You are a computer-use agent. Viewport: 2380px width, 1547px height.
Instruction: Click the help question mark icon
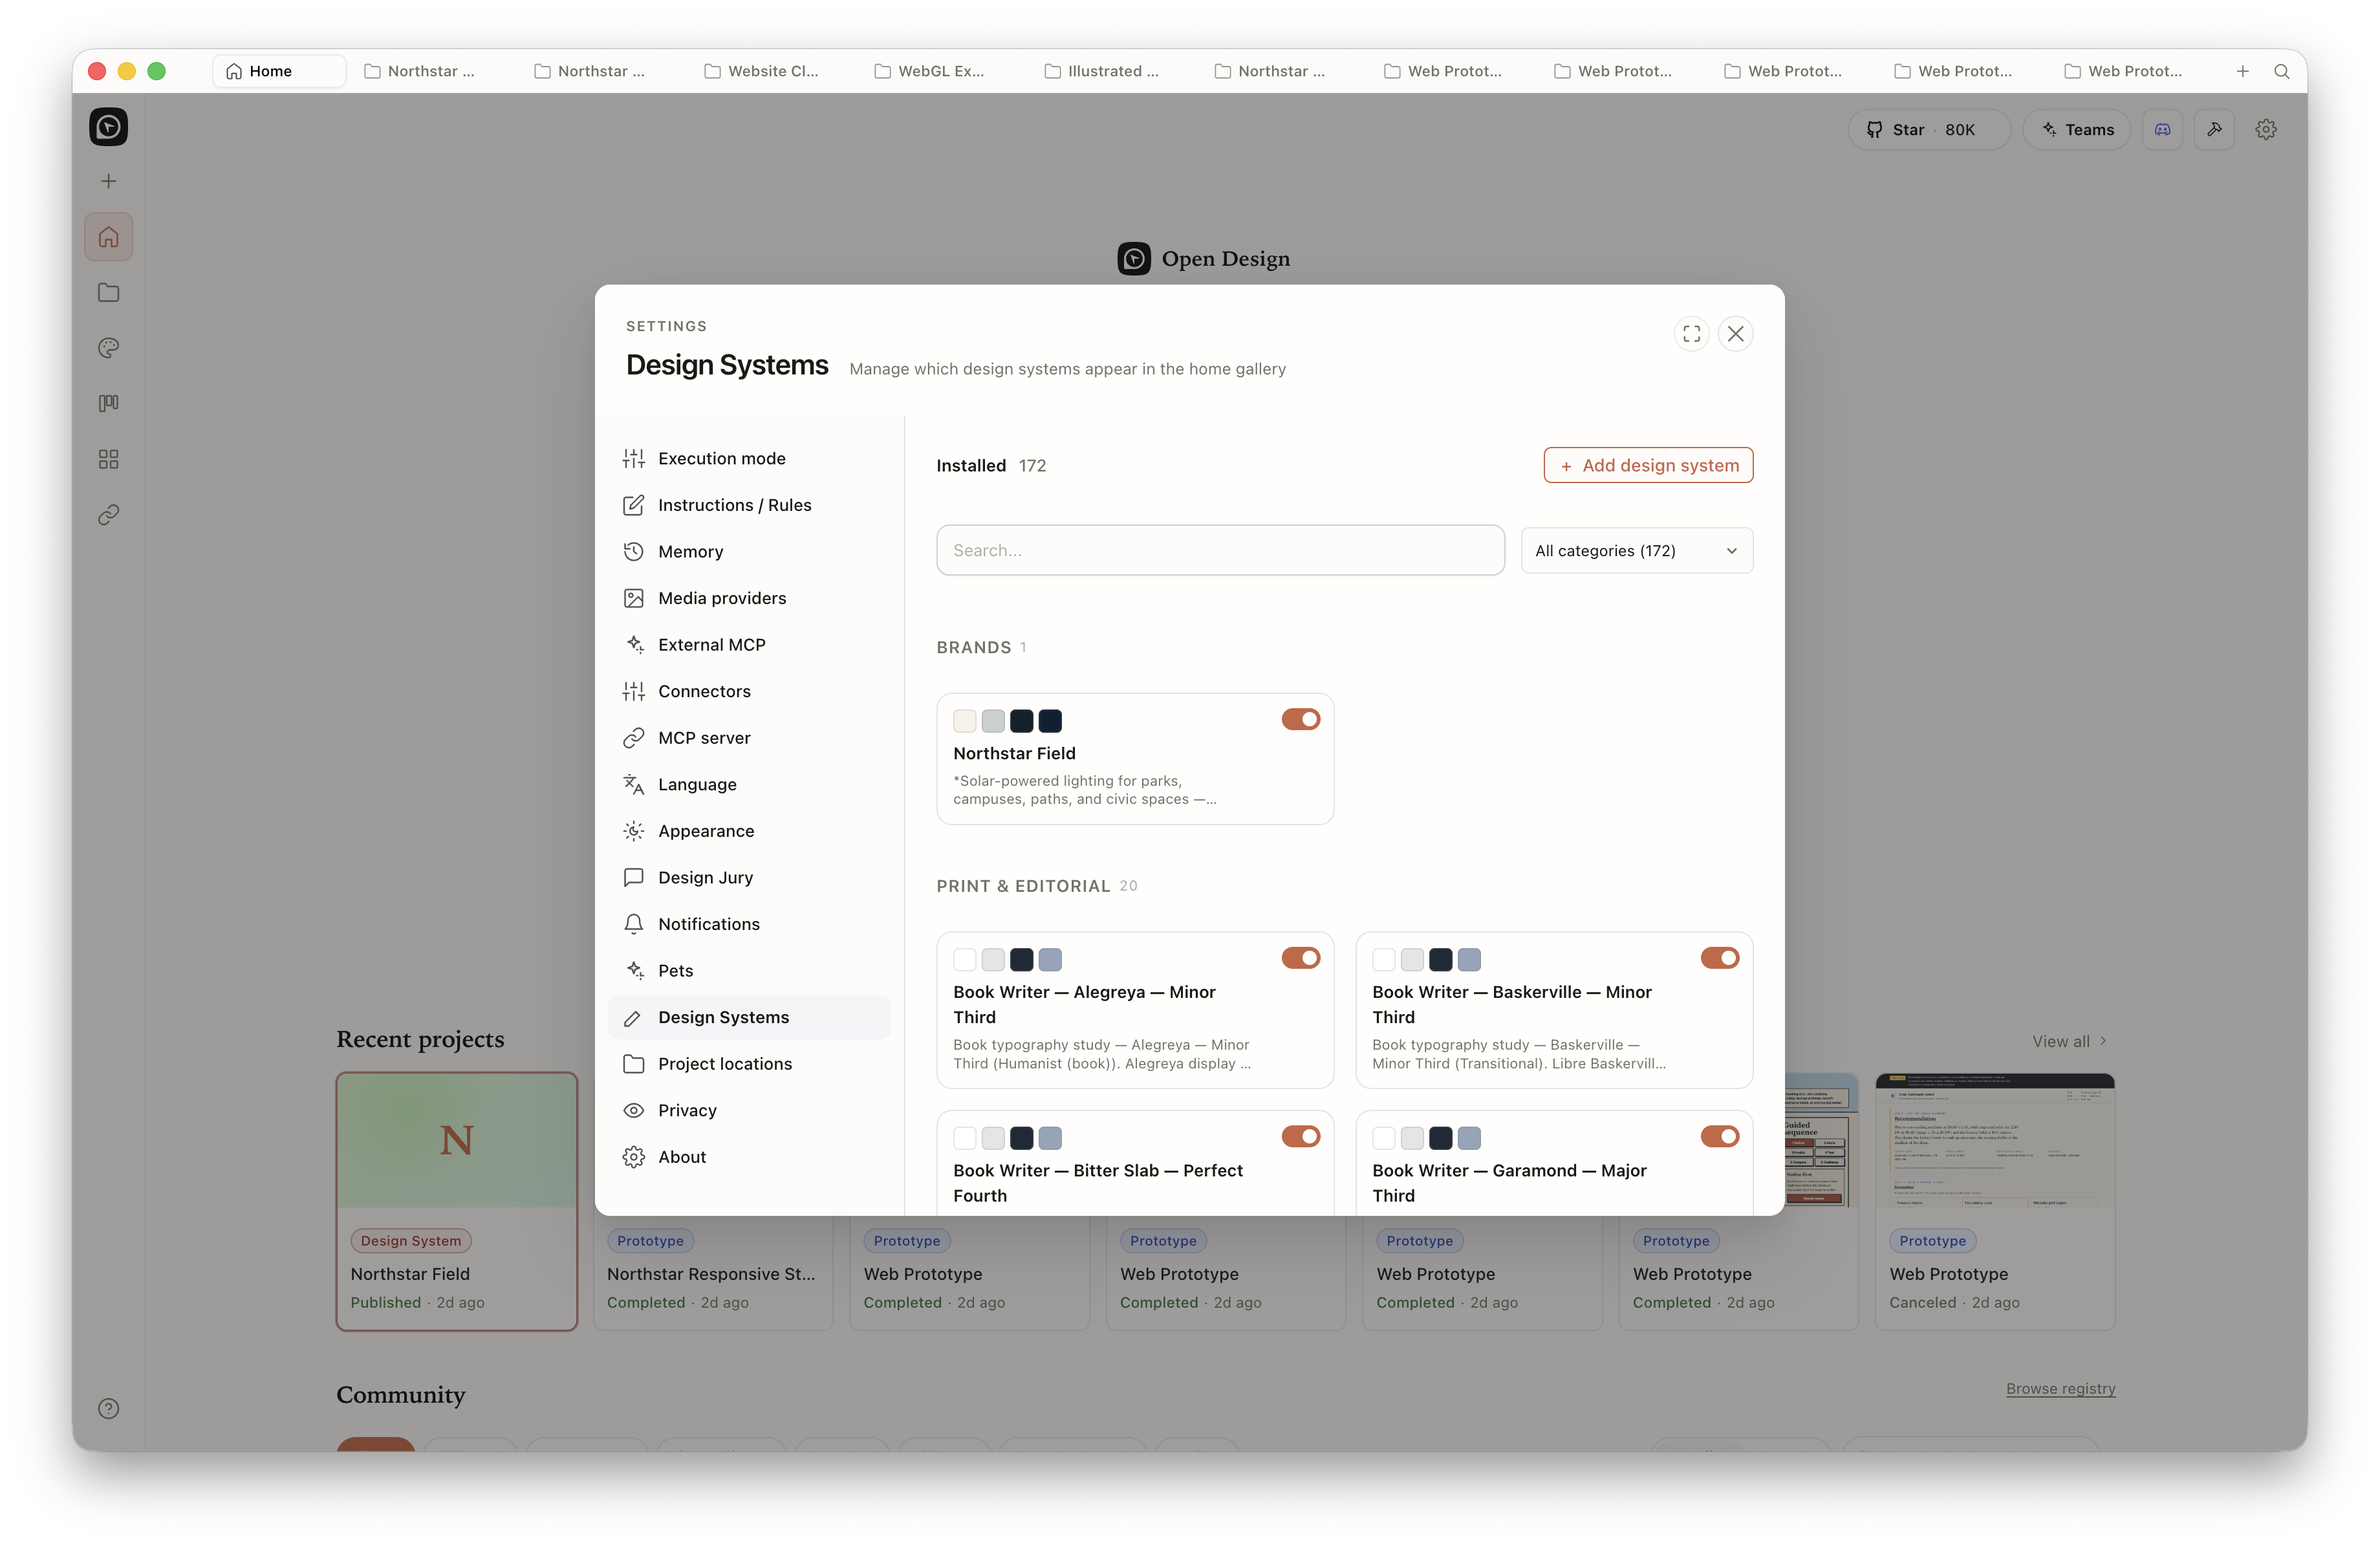coord(108,1408)
